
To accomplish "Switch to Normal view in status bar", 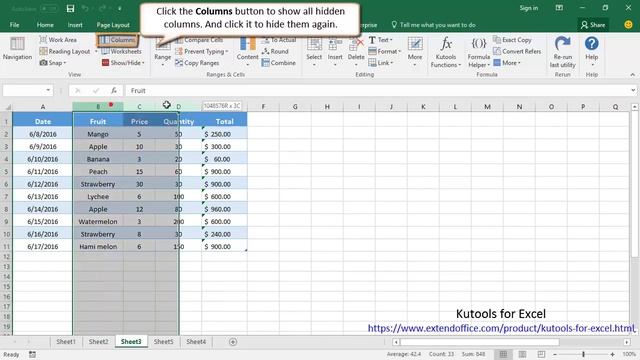I will [503, 354].
